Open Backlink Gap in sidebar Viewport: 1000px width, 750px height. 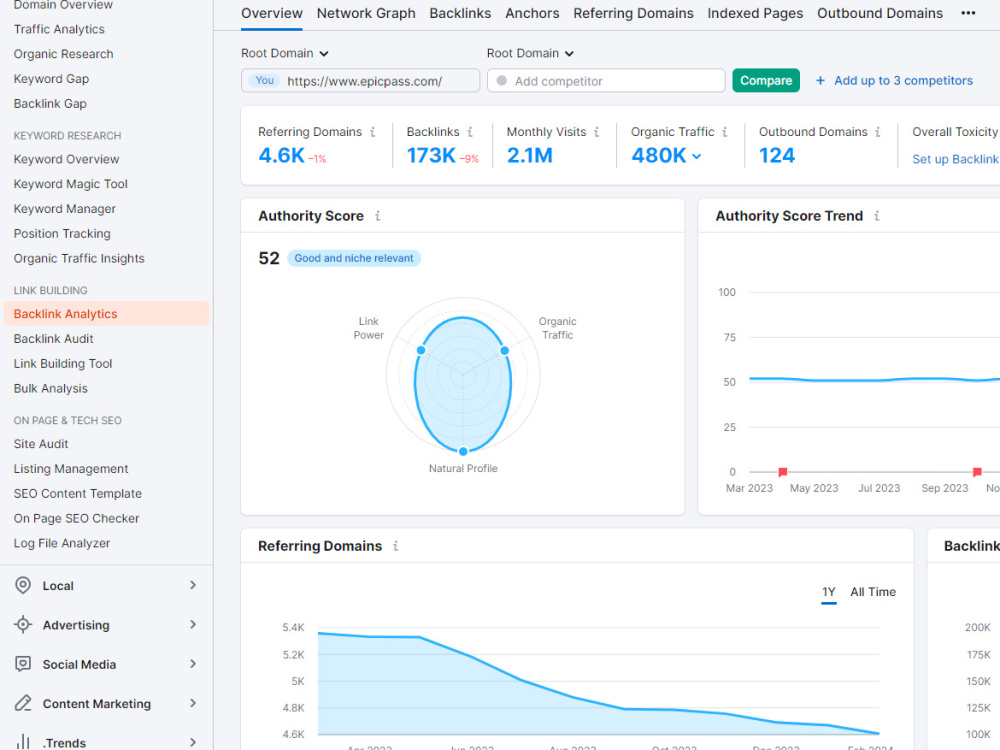[50, 103]
